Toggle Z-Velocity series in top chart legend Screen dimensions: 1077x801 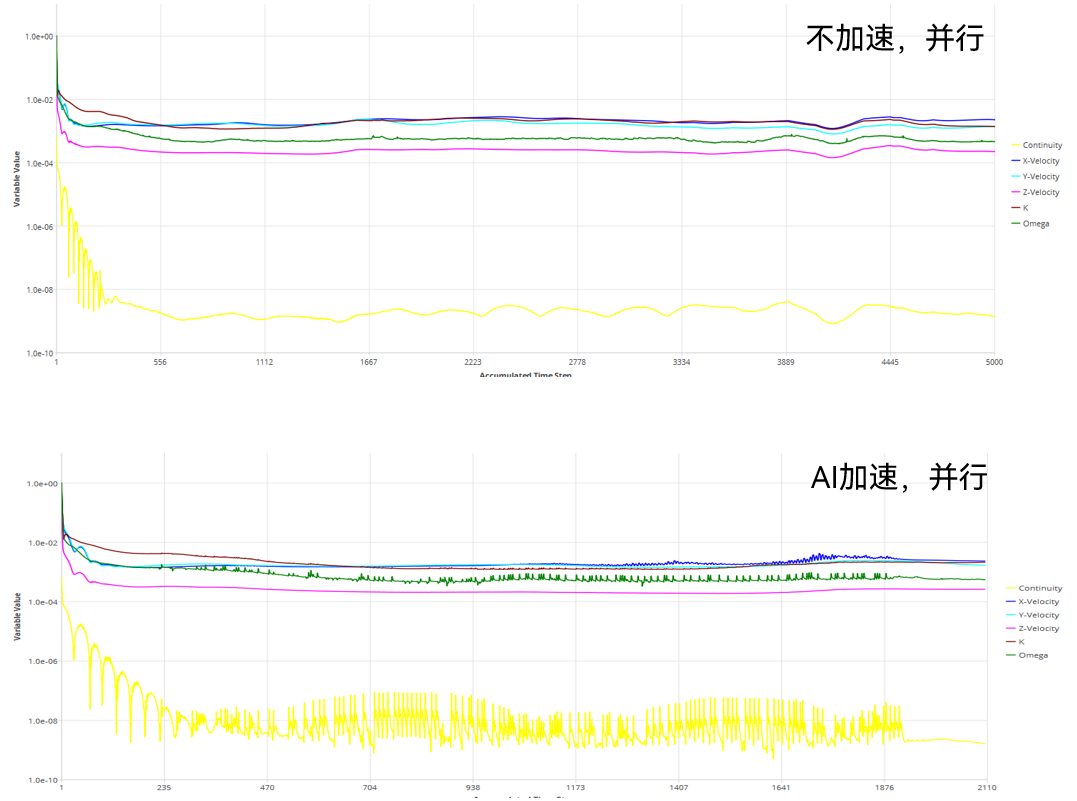1036,192
